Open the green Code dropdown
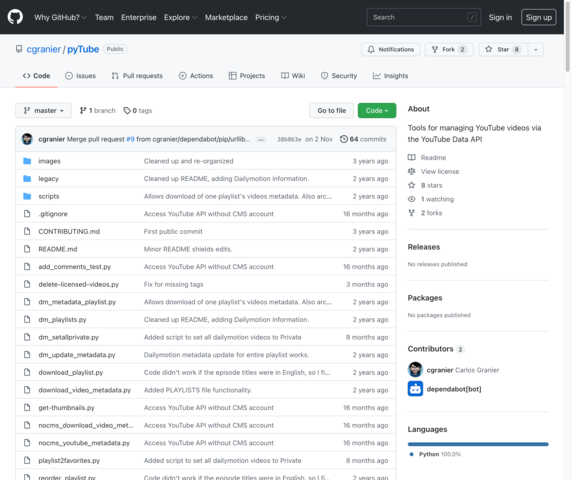Image resolution: width=571 pixels, height=480 pixels. pos(377,110)
